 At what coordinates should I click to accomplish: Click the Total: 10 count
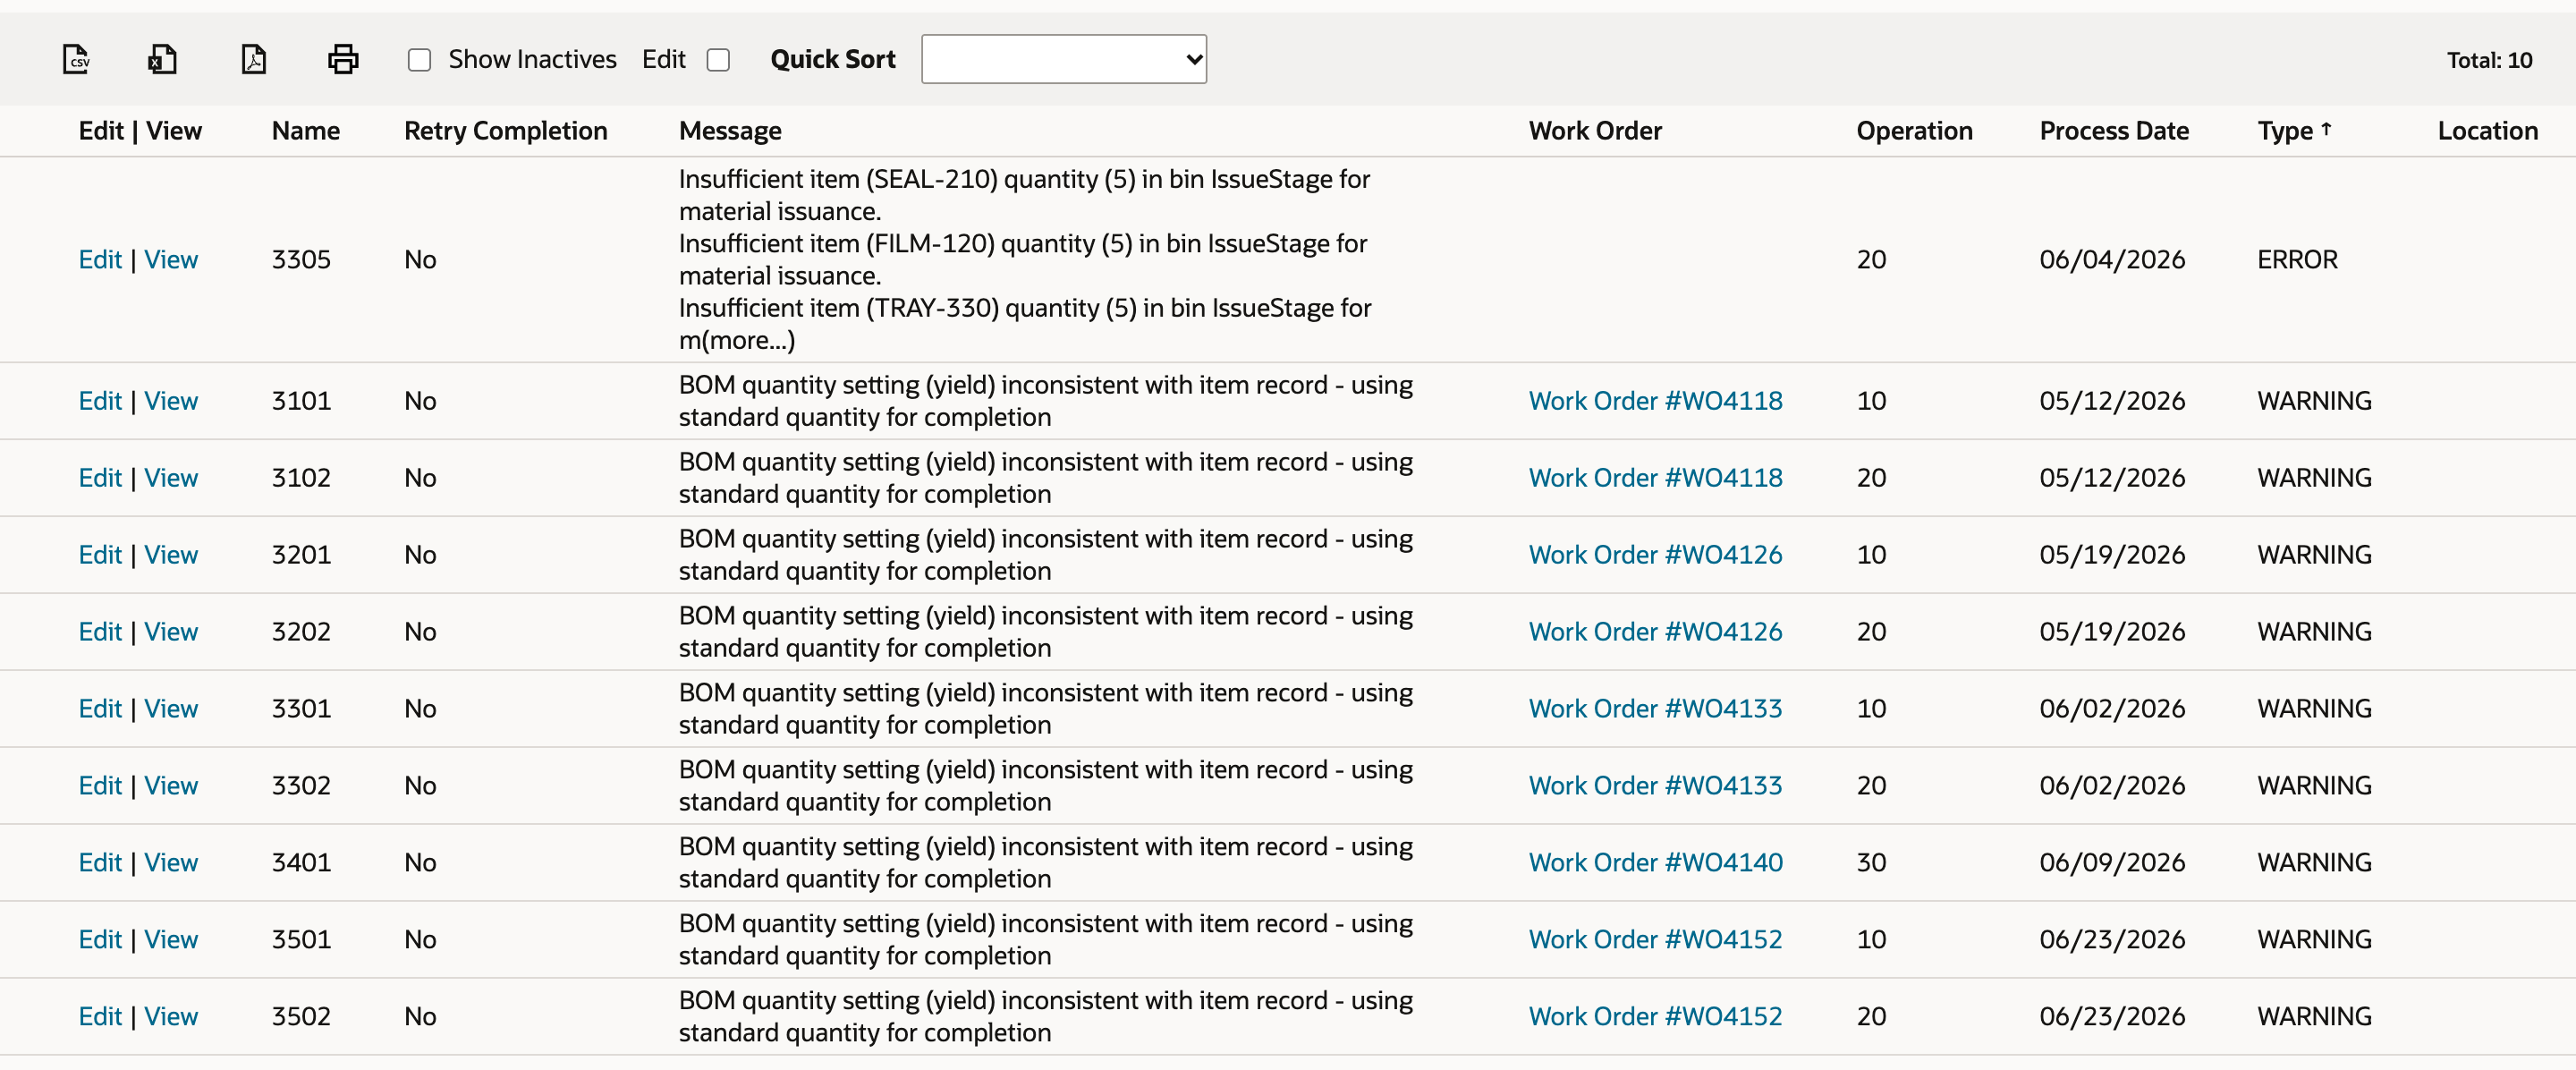2489,60
